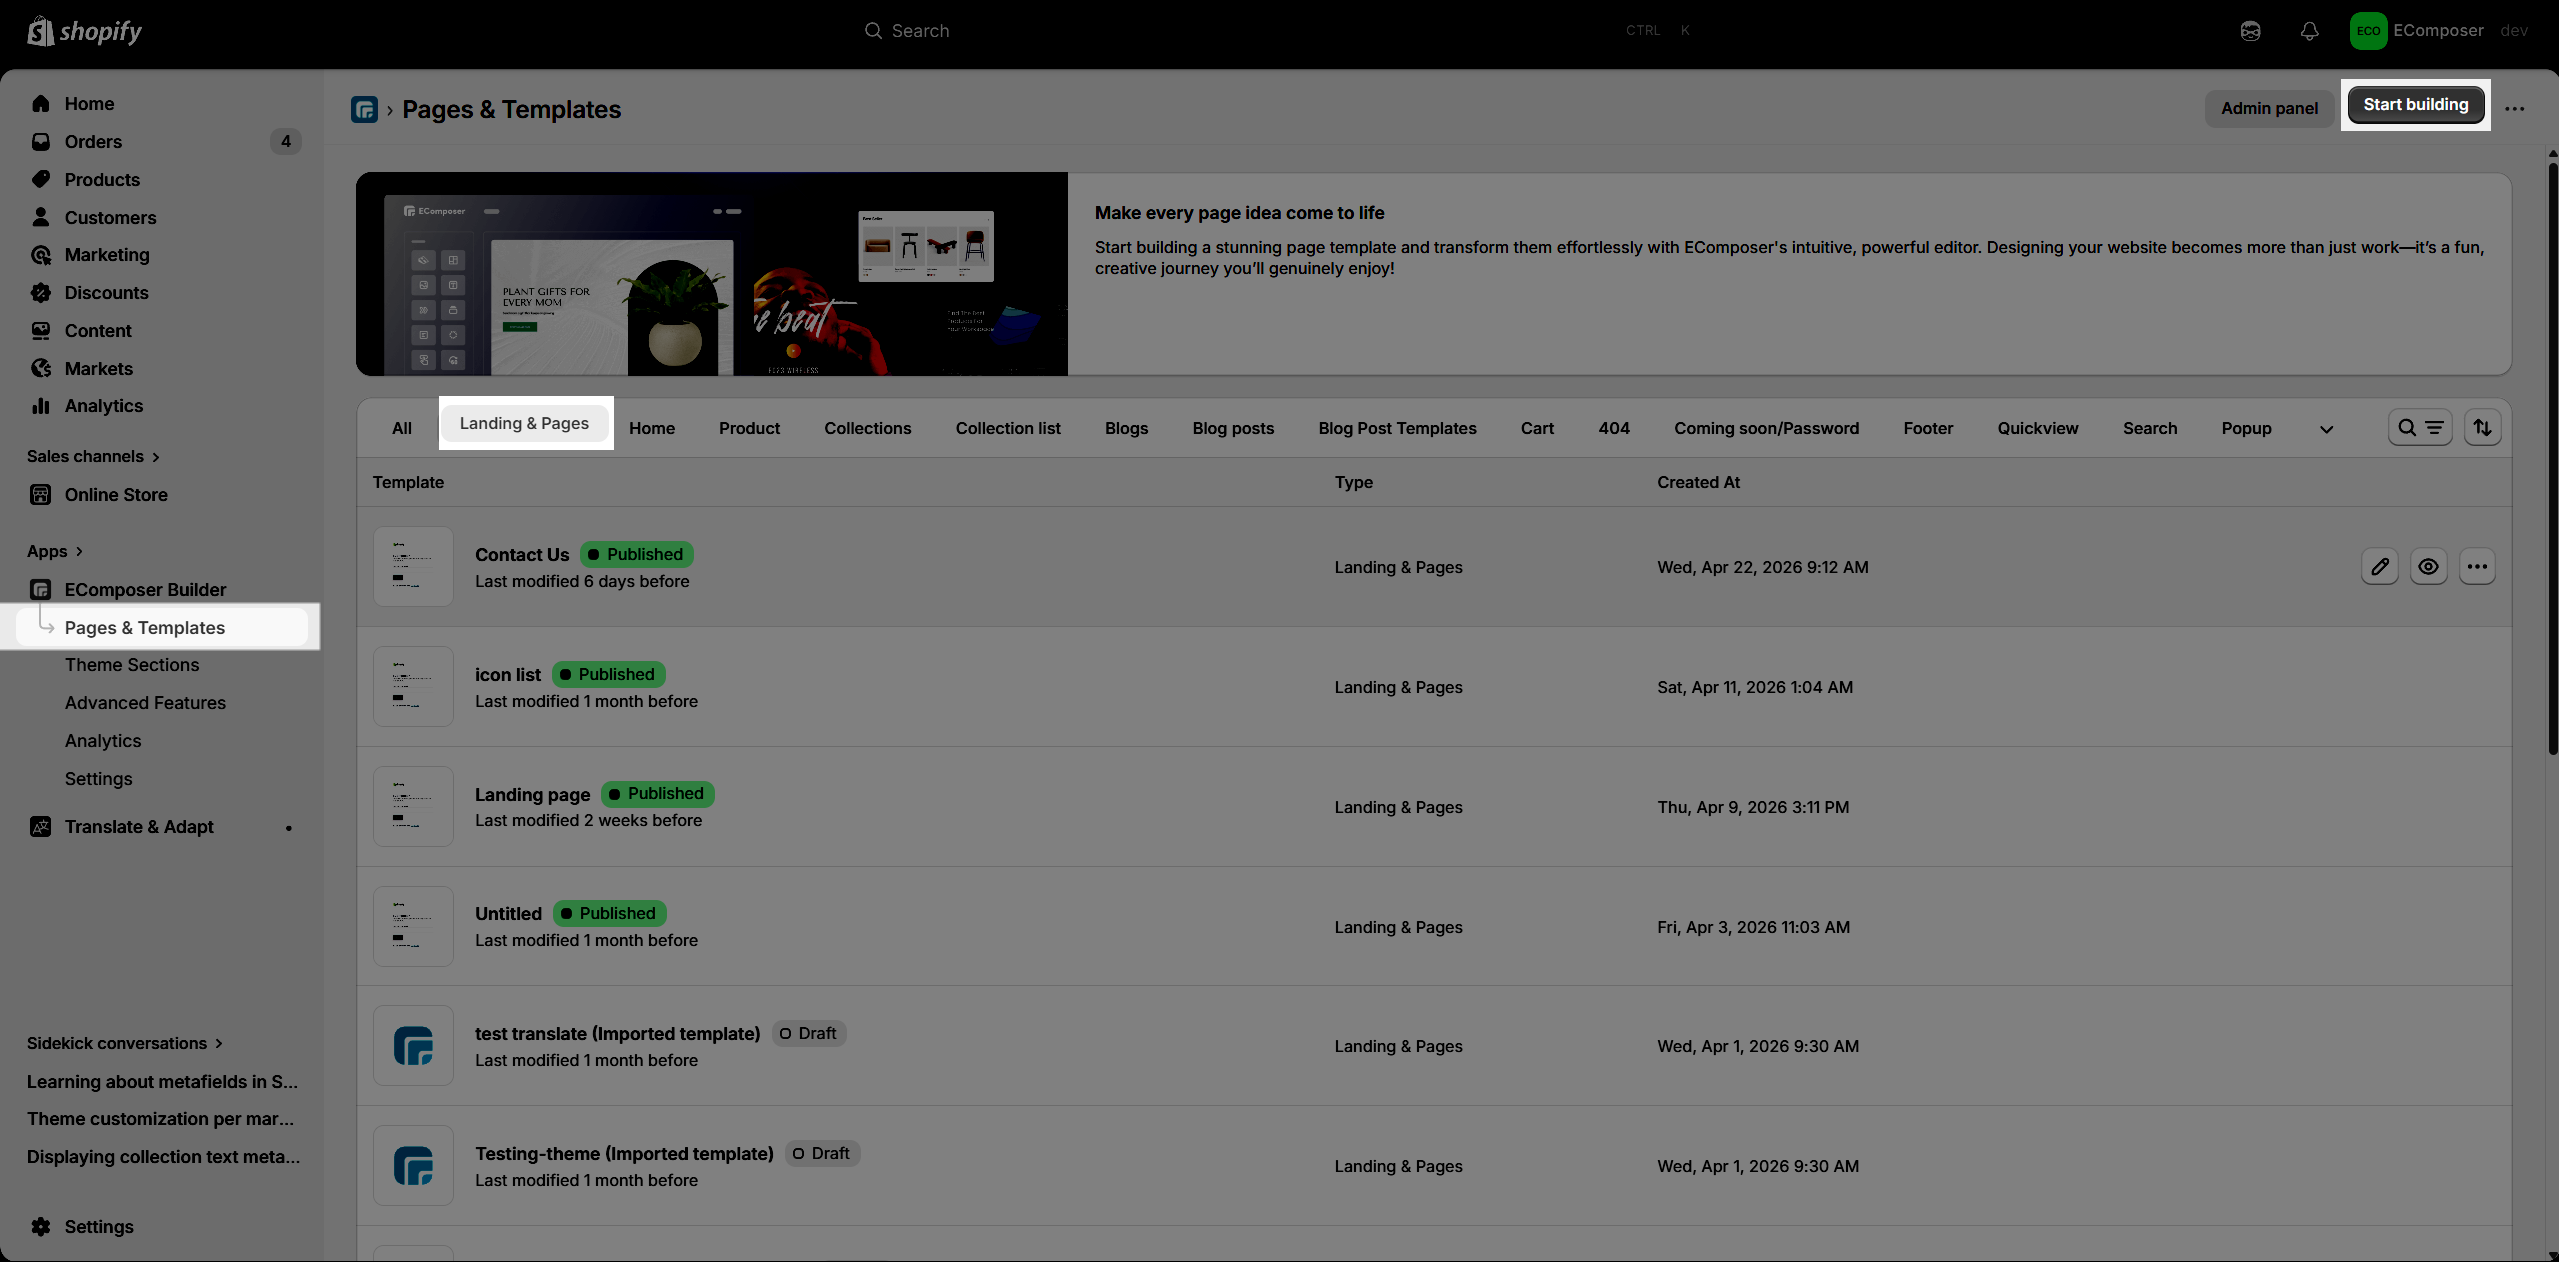Screen dimensions: 2559x1262
Task: Click the Start building button
Action: (x=2415, y=105)
